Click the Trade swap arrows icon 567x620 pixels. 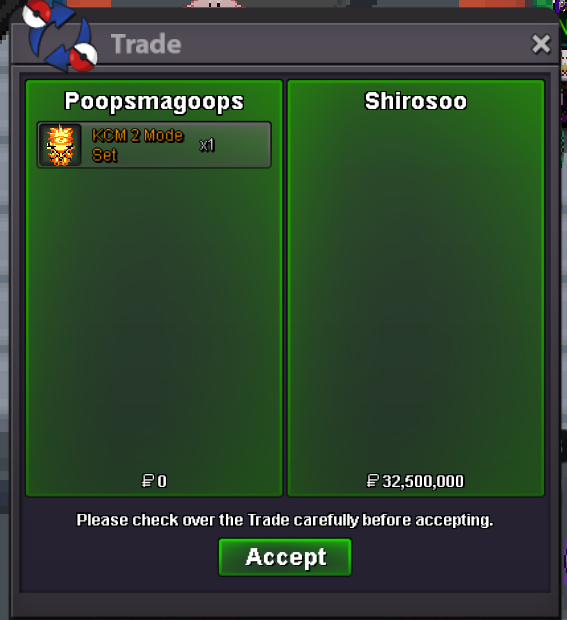59,36
